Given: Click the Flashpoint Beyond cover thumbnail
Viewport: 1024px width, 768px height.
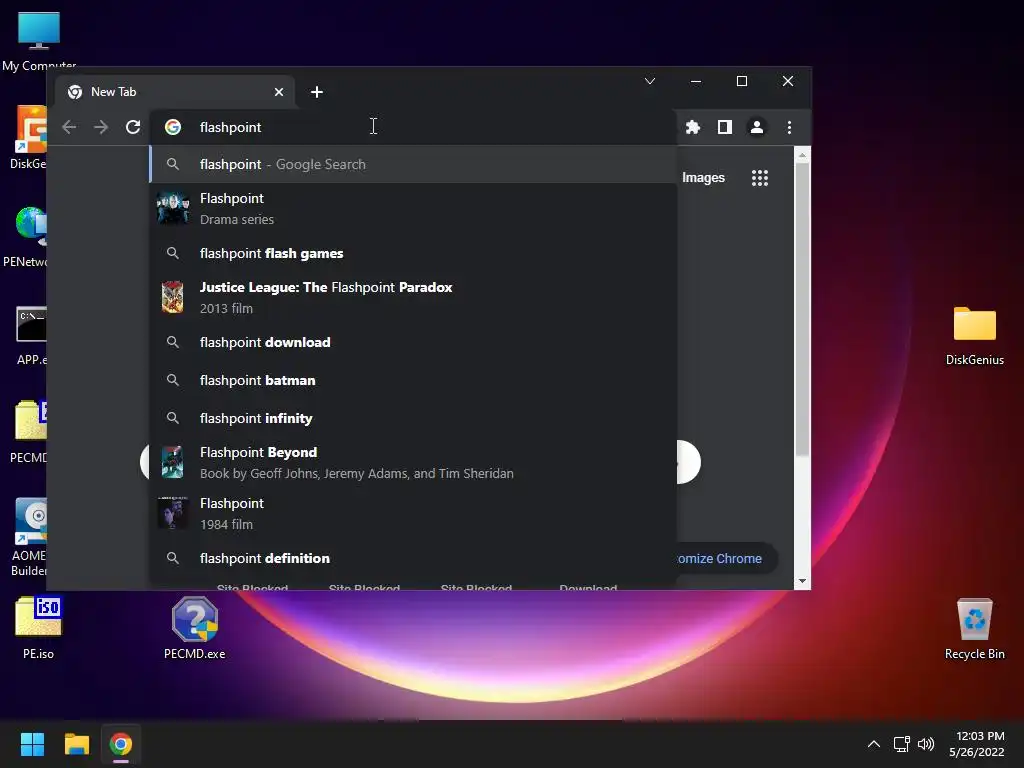Looking at the screenshot, I should [x=172, y=462].
